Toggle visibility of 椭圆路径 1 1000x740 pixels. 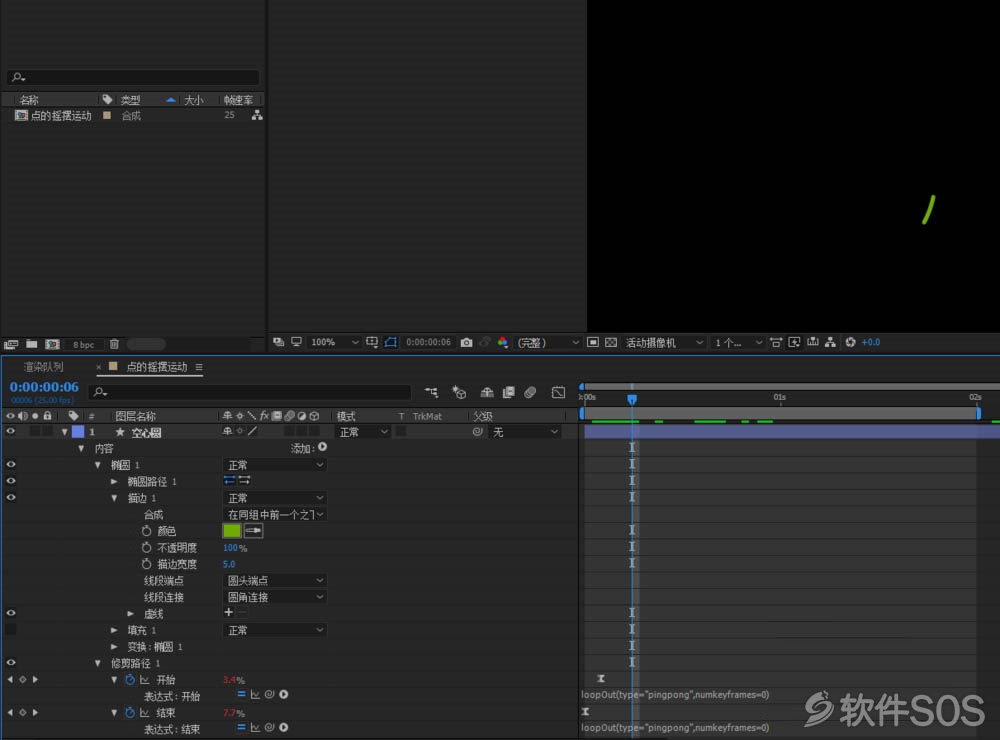click(x=10, y=481)
